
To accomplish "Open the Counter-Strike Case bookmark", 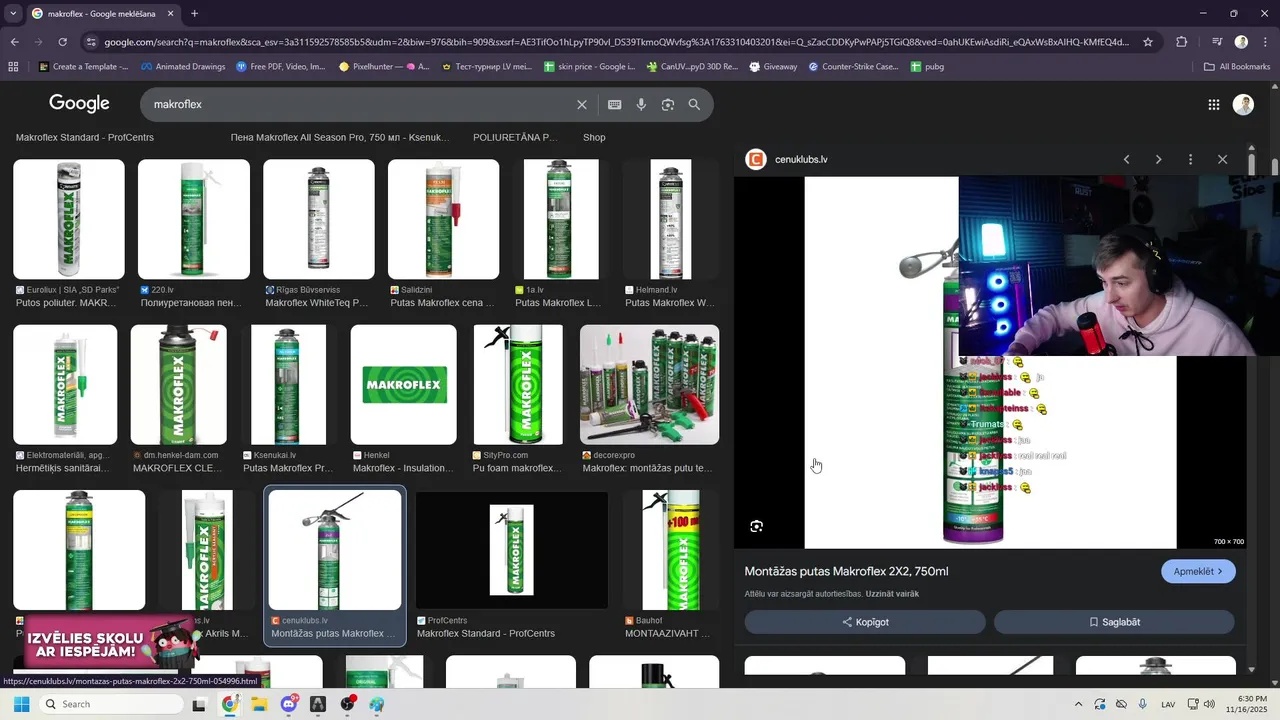I will pyautogui.click(x=853, y=67).
